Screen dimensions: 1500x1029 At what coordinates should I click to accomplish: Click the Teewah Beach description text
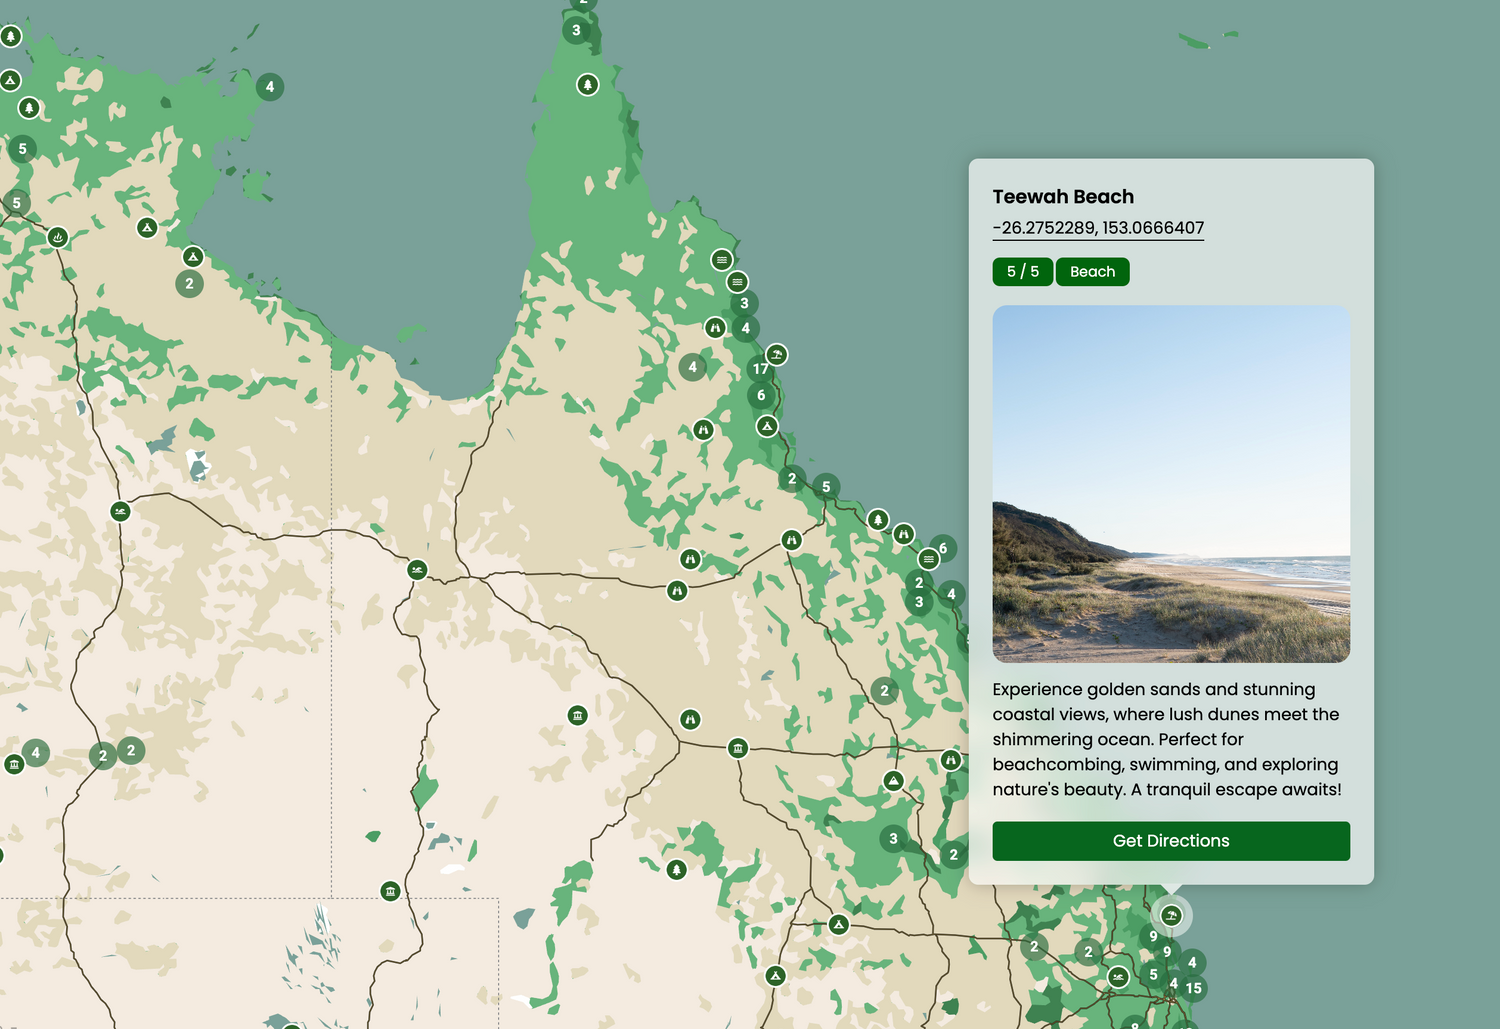pos(1167,739)
